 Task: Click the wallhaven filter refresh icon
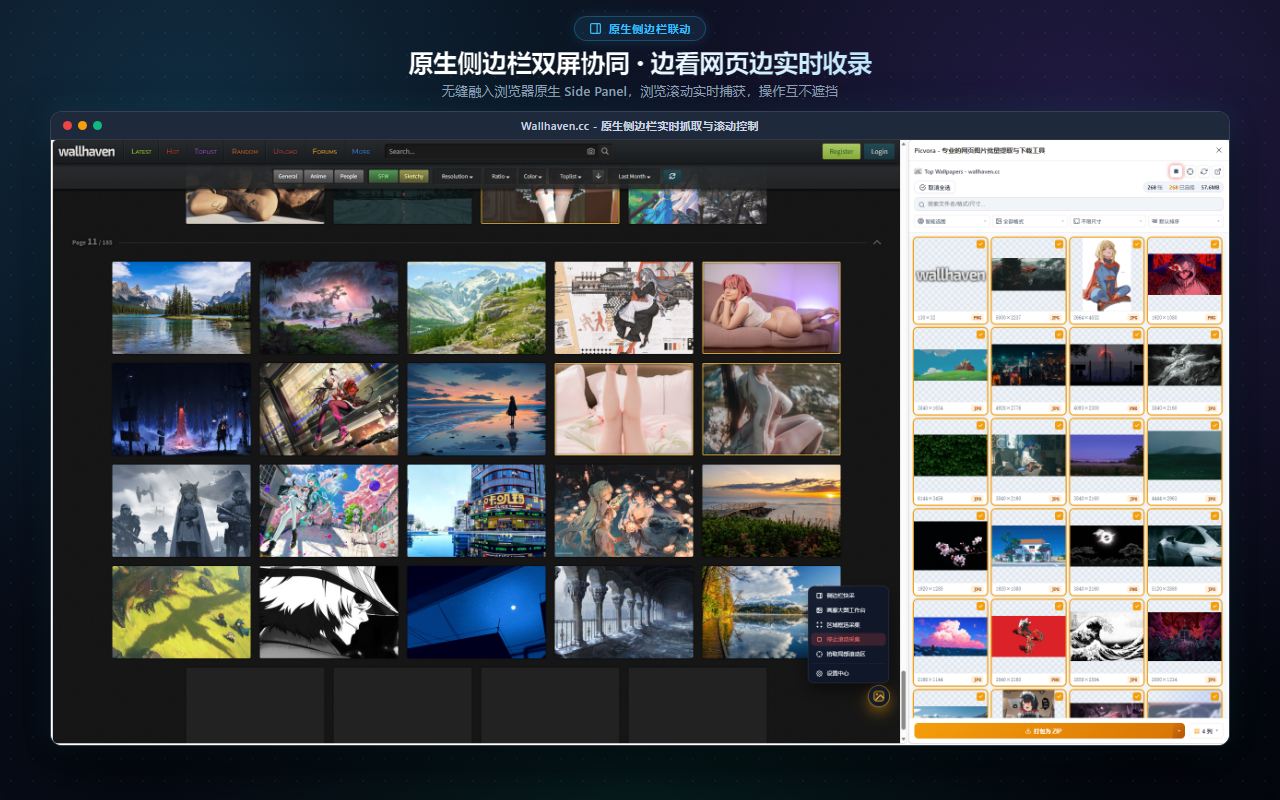pyautogui.click(x=672, y=176)
